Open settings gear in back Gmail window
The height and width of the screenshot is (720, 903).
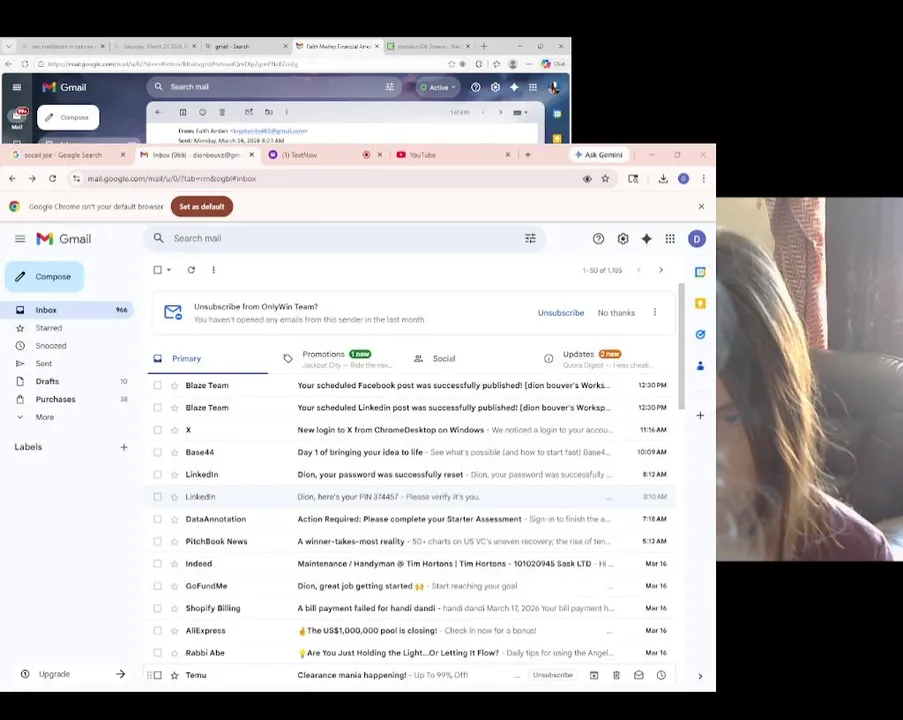pyautogui.click(x=495, y=87)
